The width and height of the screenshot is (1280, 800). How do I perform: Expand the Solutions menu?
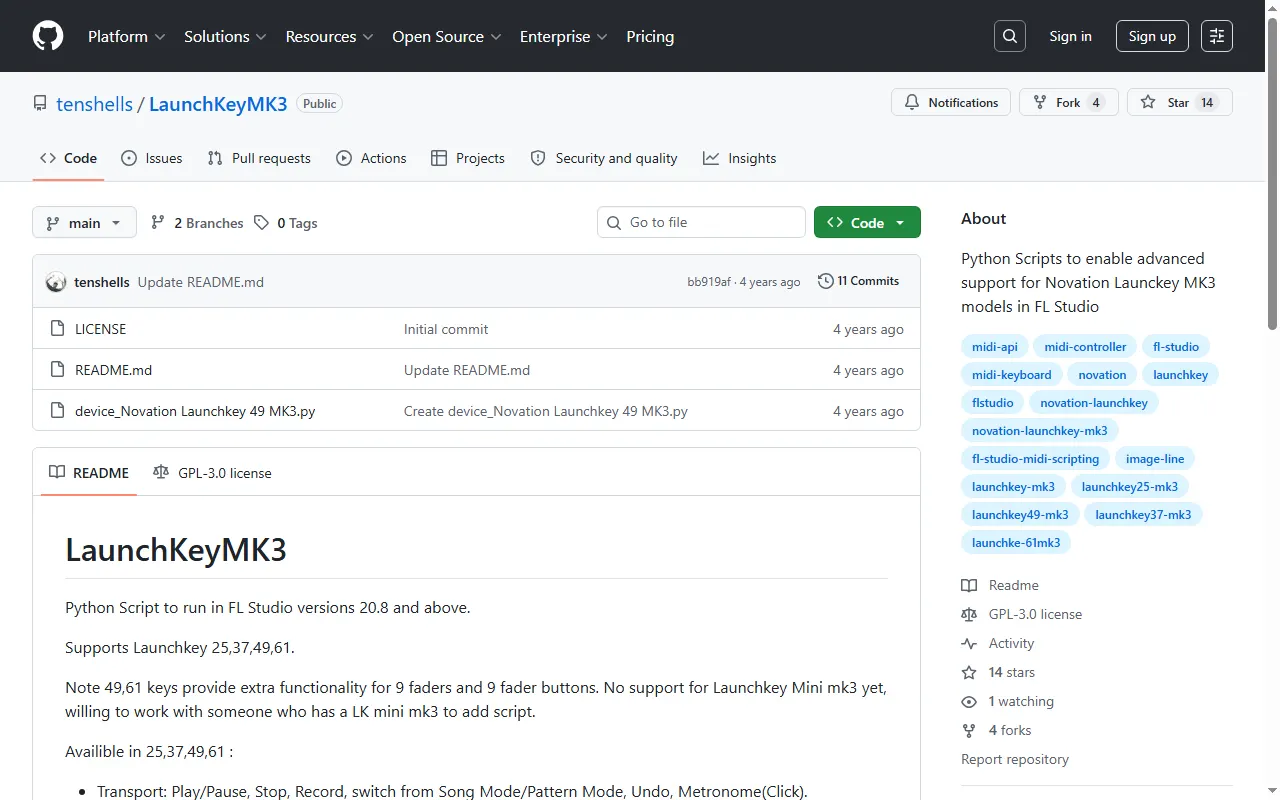coord(225,36)
